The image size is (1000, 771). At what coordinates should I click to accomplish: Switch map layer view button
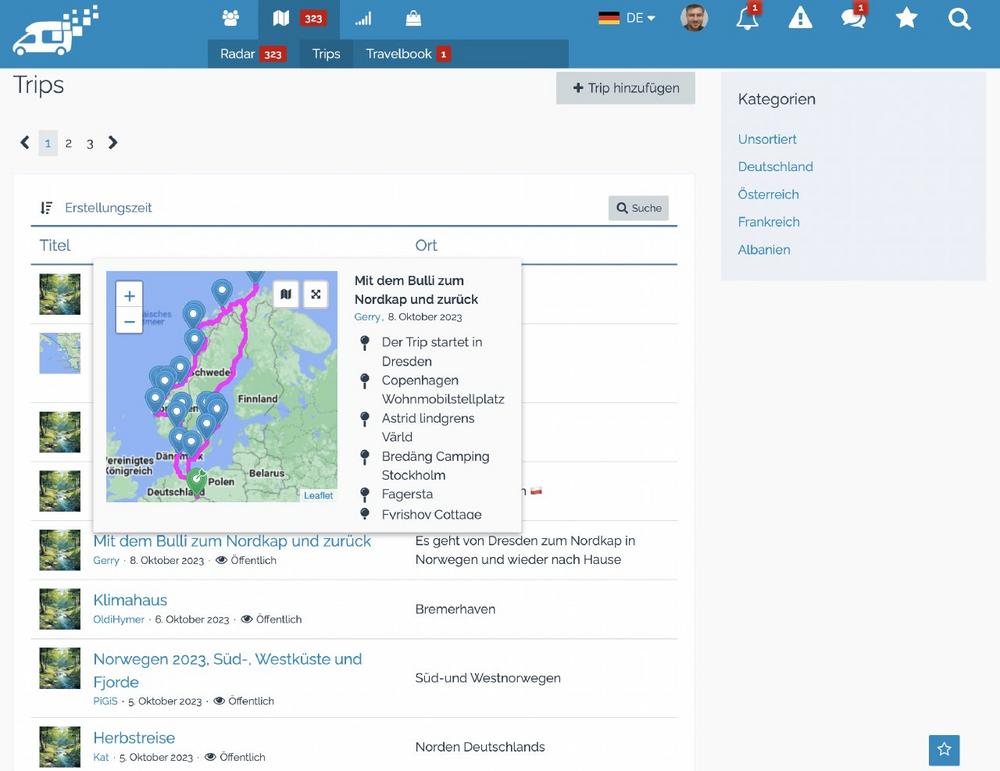click(286, 294)
